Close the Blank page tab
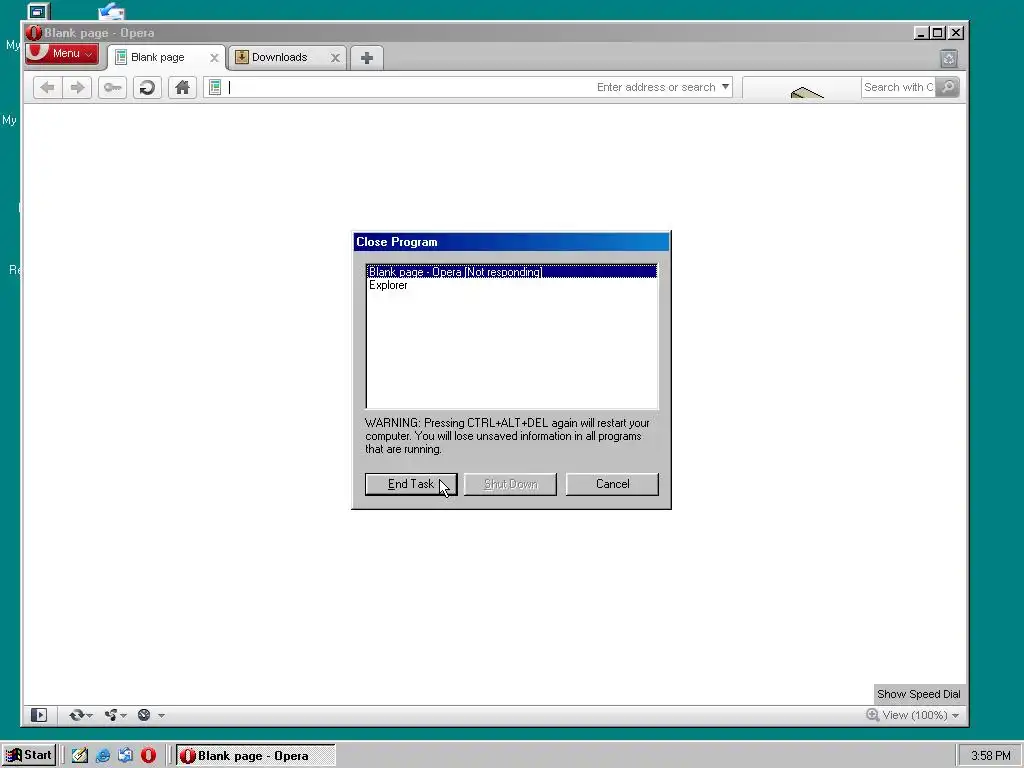 coord(214,58)
